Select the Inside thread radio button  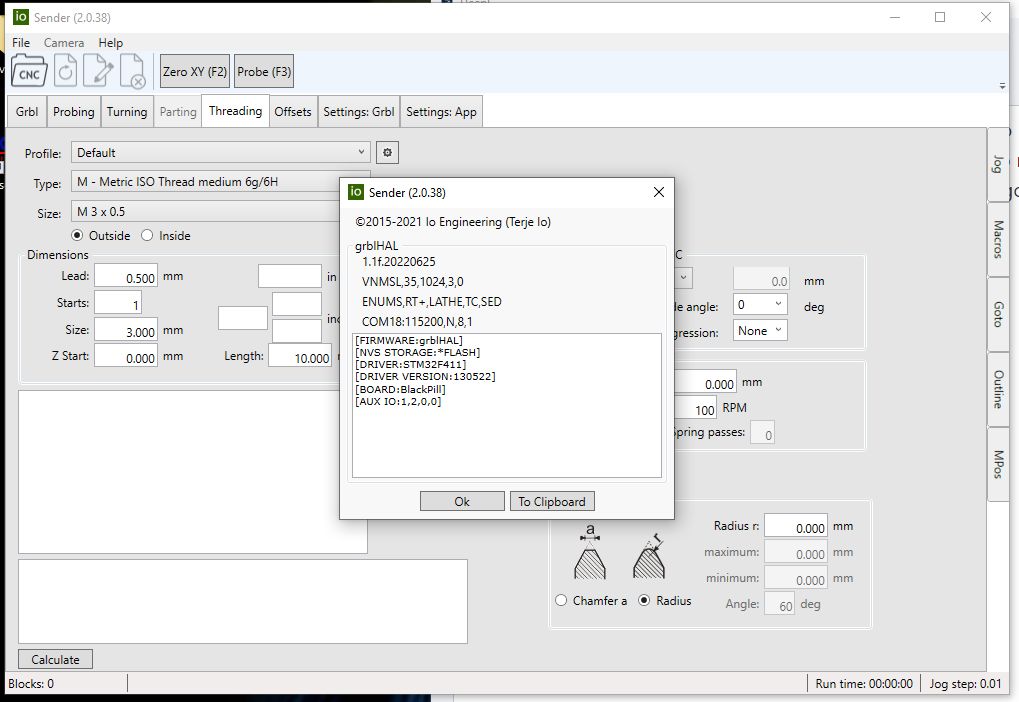click(147, 235)
